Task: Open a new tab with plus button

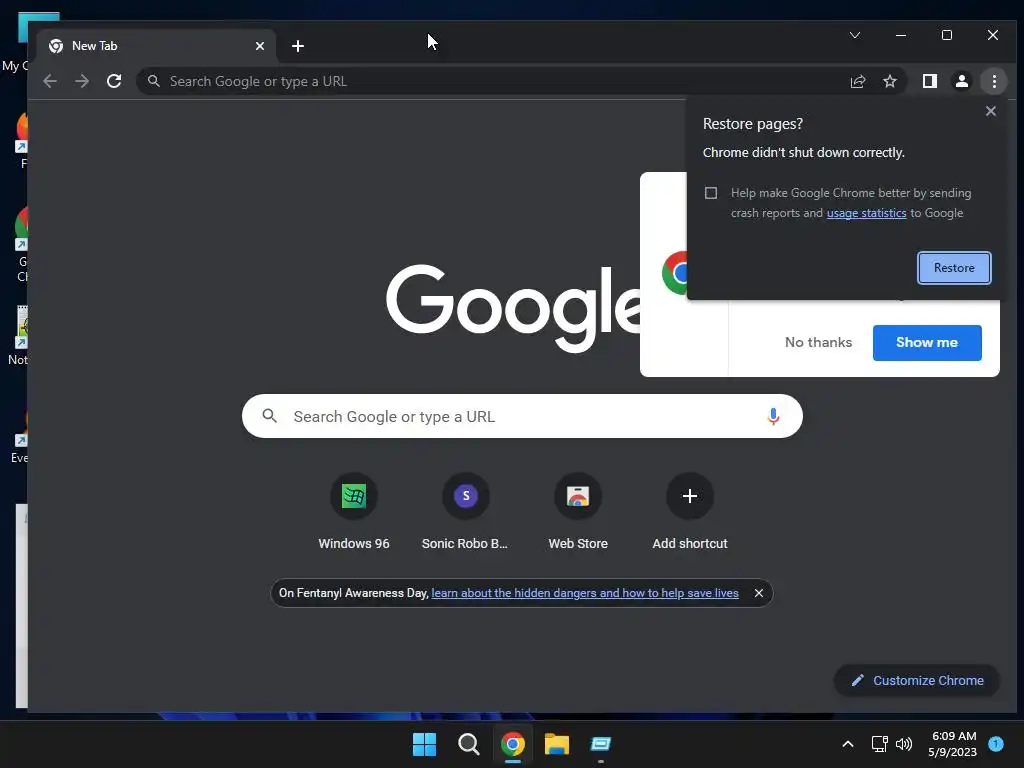Action: (298, 46)
